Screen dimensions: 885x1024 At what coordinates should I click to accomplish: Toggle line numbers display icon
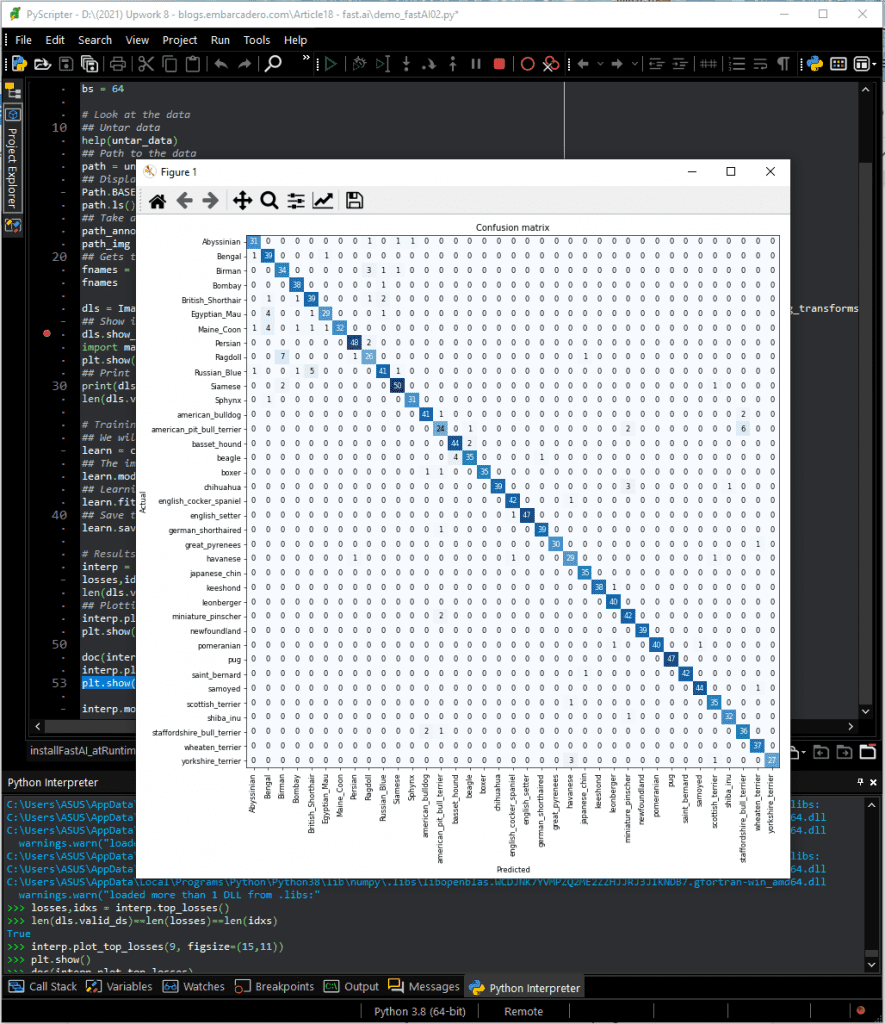tap(737, 64)
